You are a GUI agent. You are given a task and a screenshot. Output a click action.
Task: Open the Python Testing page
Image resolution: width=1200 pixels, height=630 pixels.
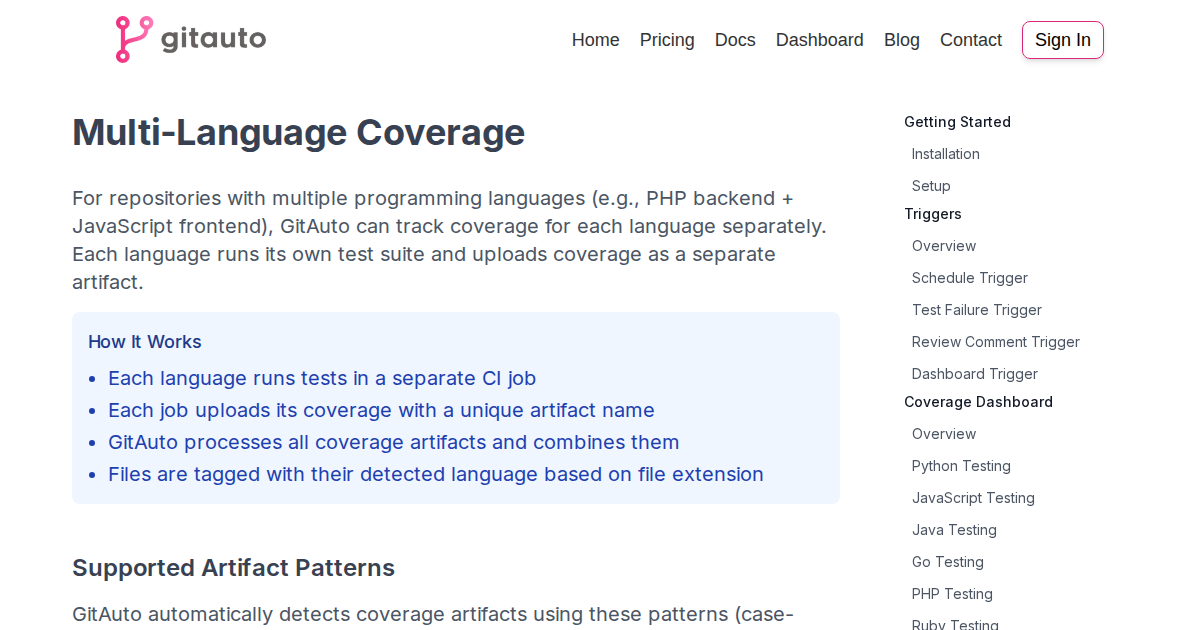pos(961,466)
